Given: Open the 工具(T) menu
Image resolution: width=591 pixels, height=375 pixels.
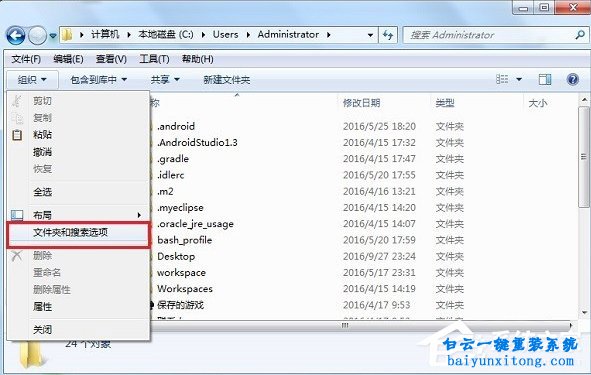Looking at the screenshot, I should tap(154, 59).
